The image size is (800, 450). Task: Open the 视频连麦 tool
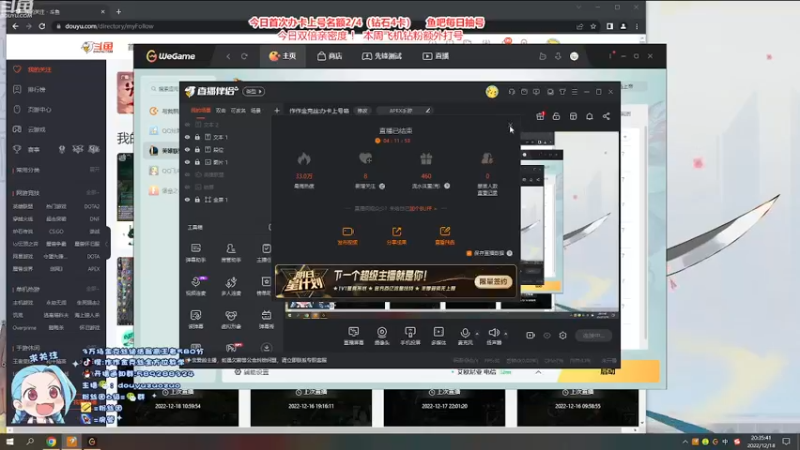[x=196, y=286]
